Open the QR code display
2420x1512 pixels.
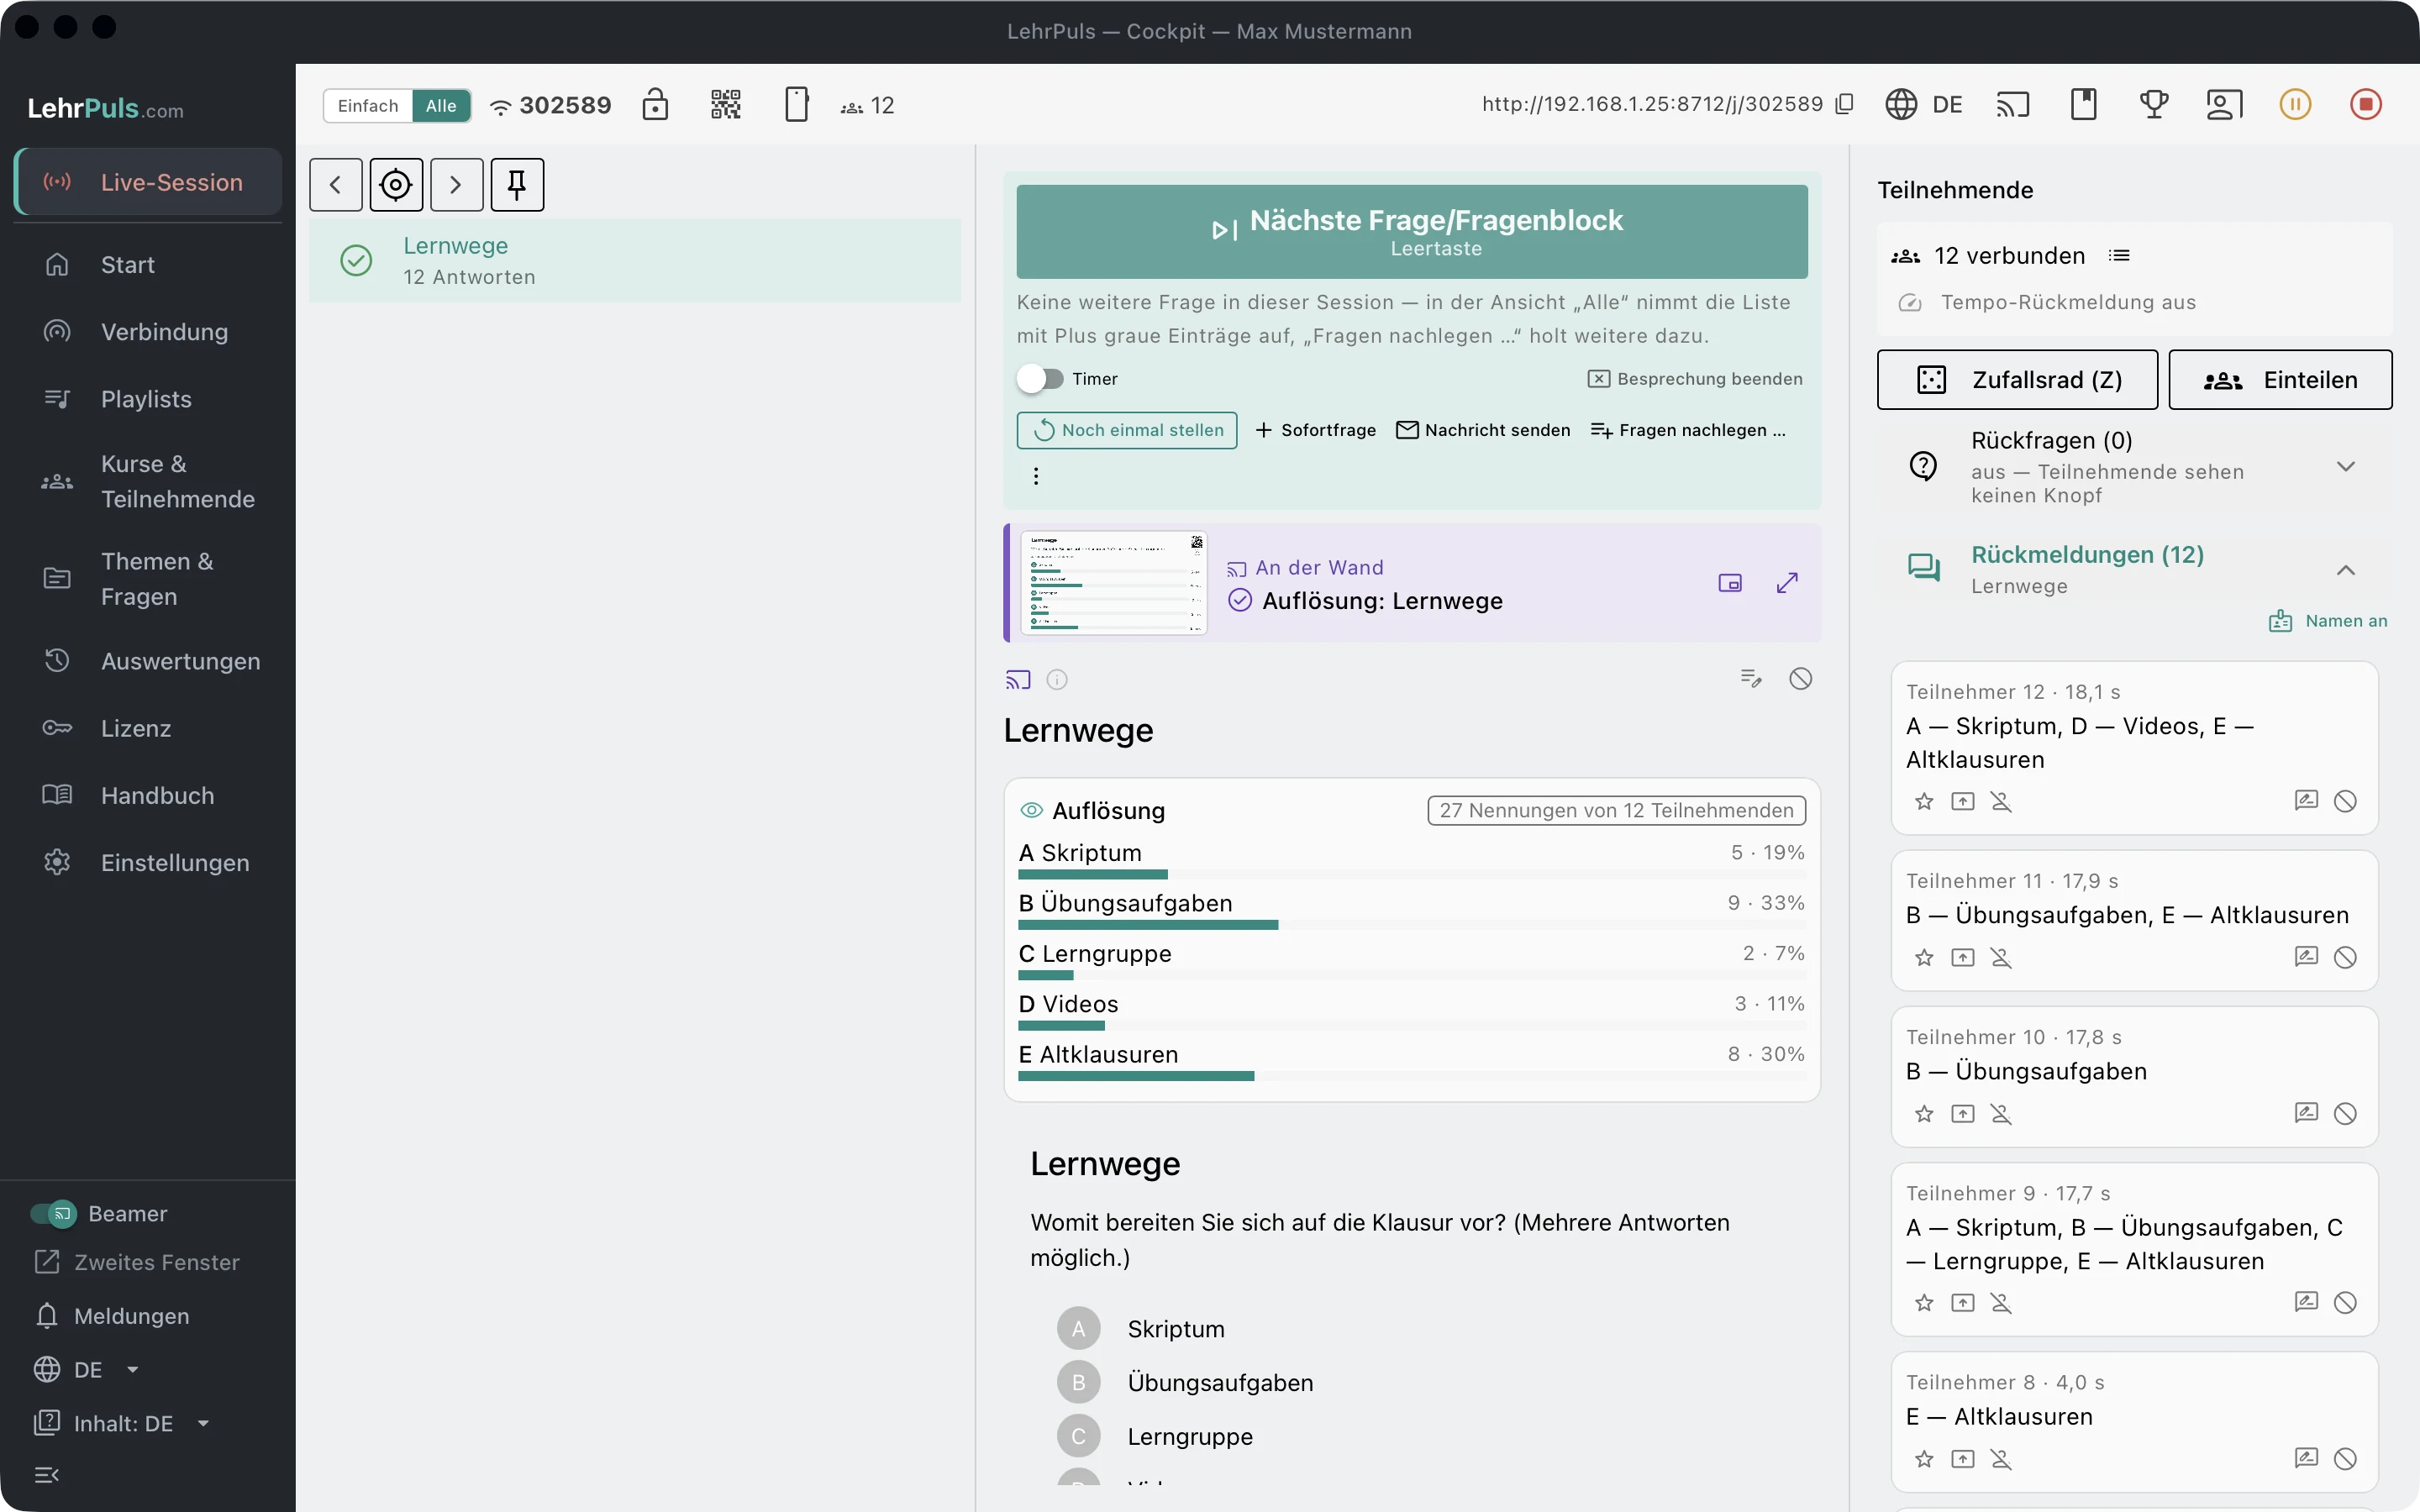pos(726,104)
